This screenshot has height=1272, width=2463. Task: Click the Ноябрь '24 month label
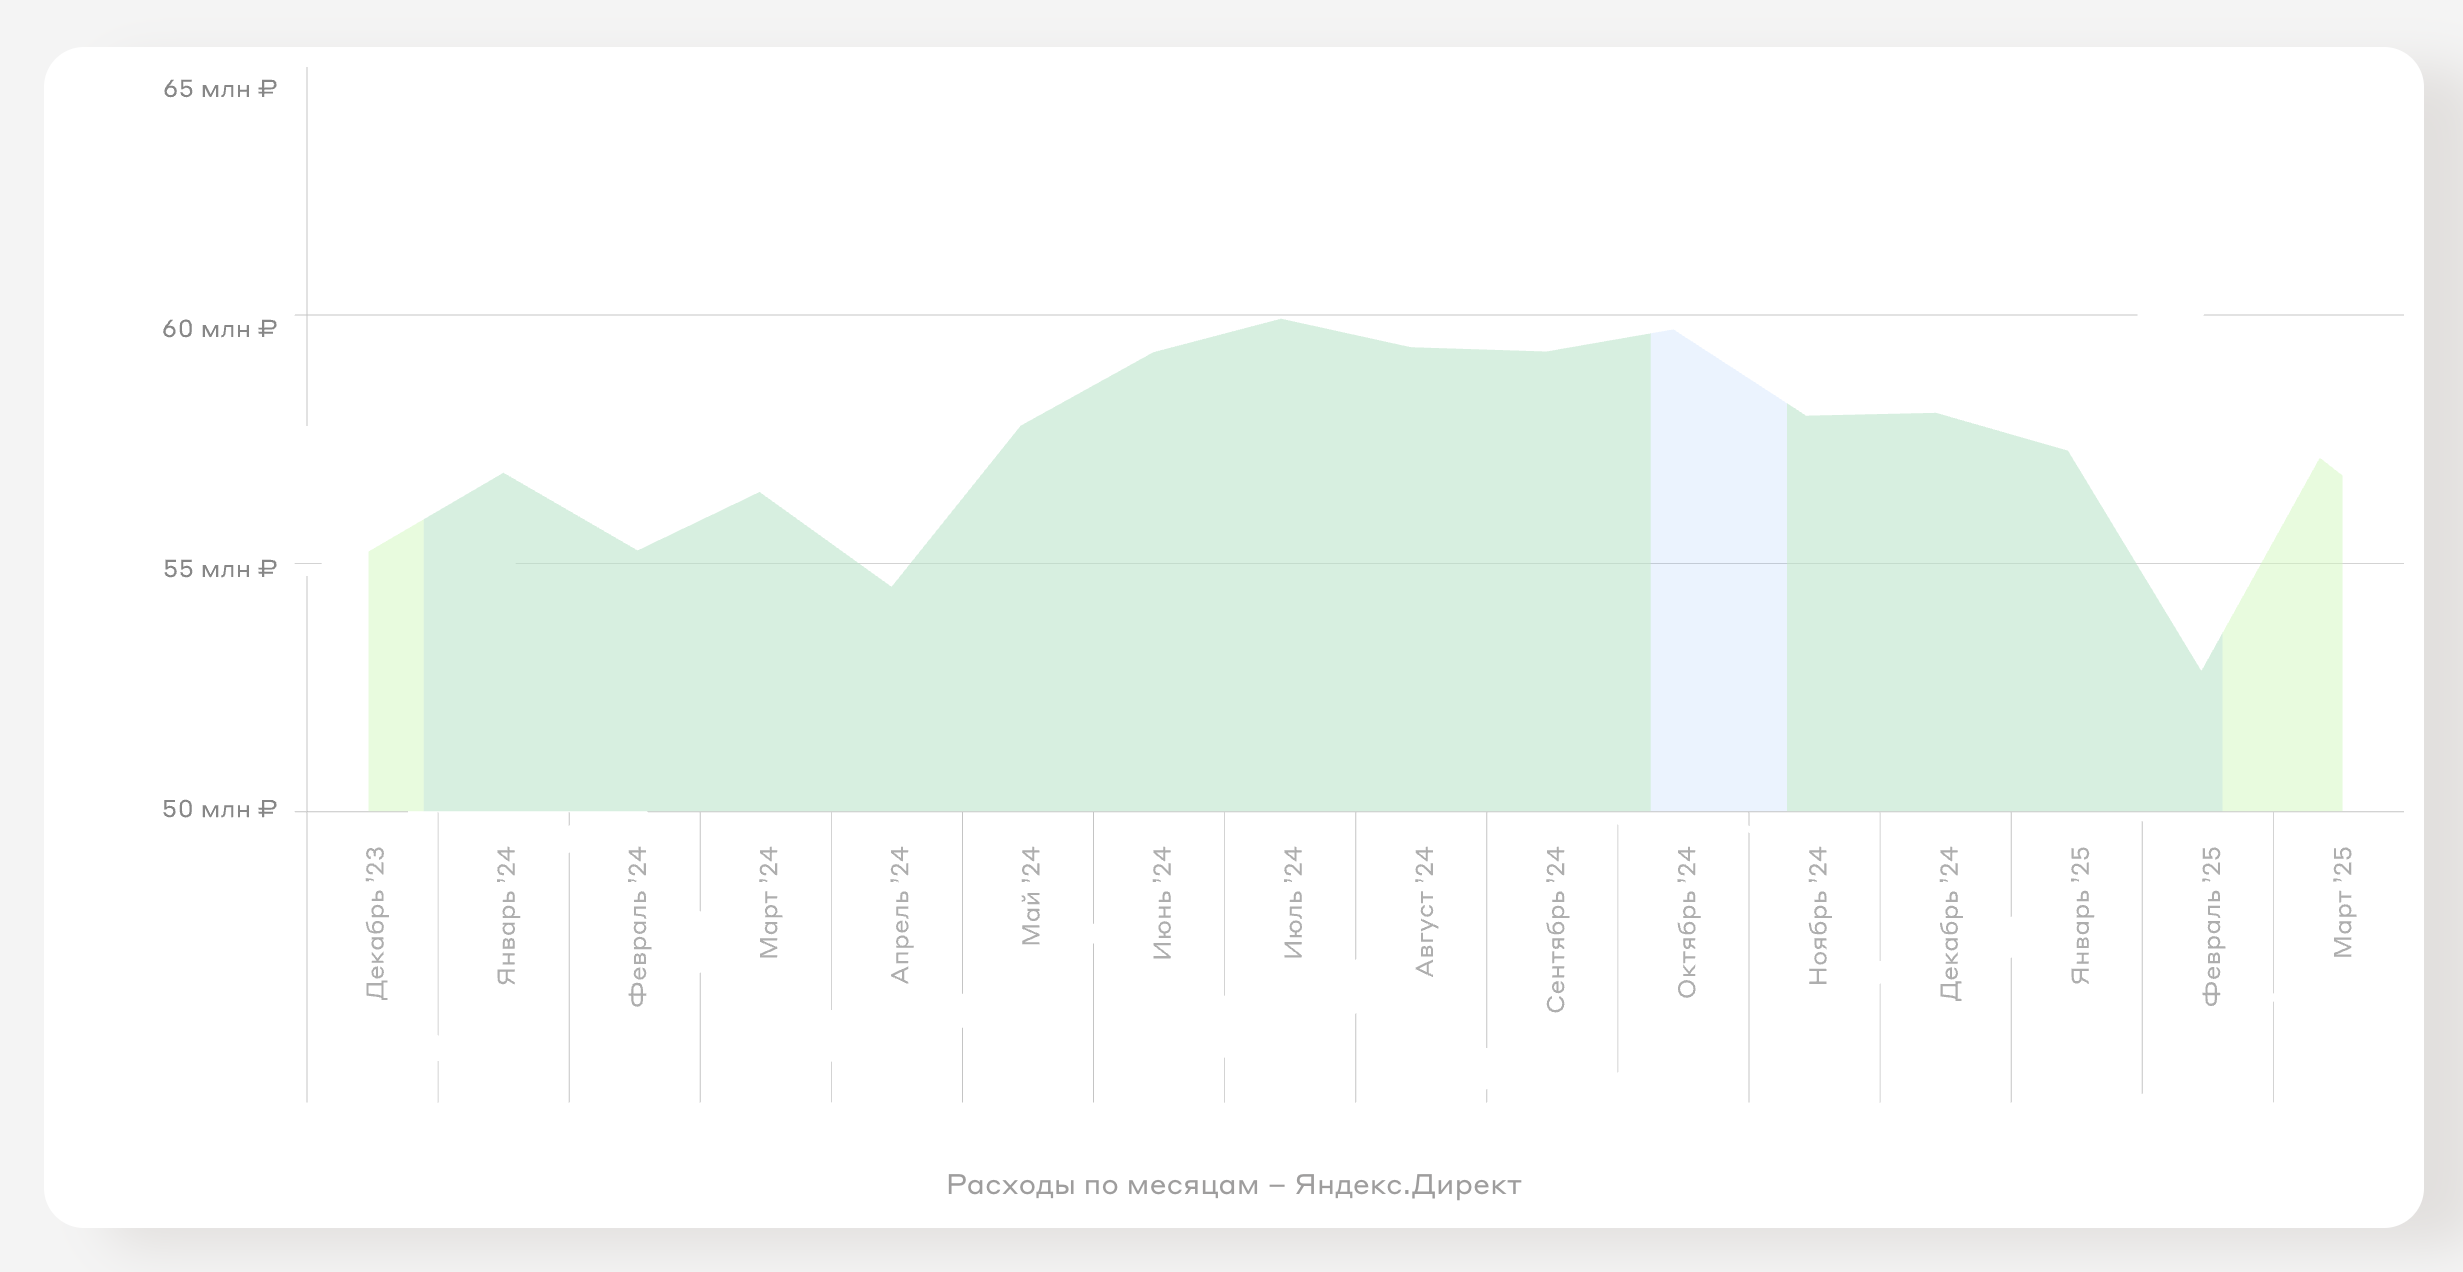click(1817, 915)
